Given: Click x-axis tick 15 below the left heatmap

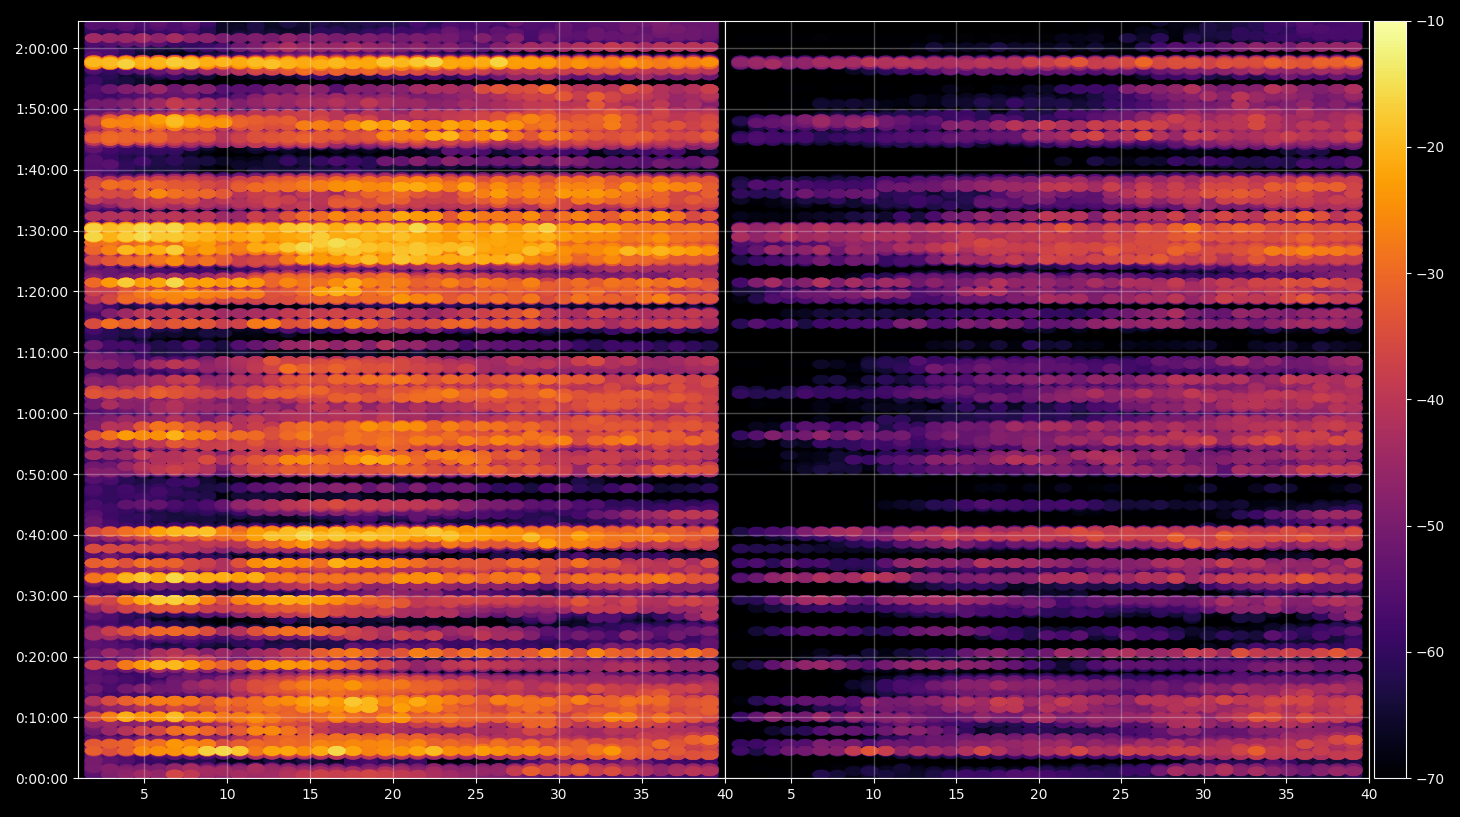Looking at the screenshot, I should pos(310,795).
